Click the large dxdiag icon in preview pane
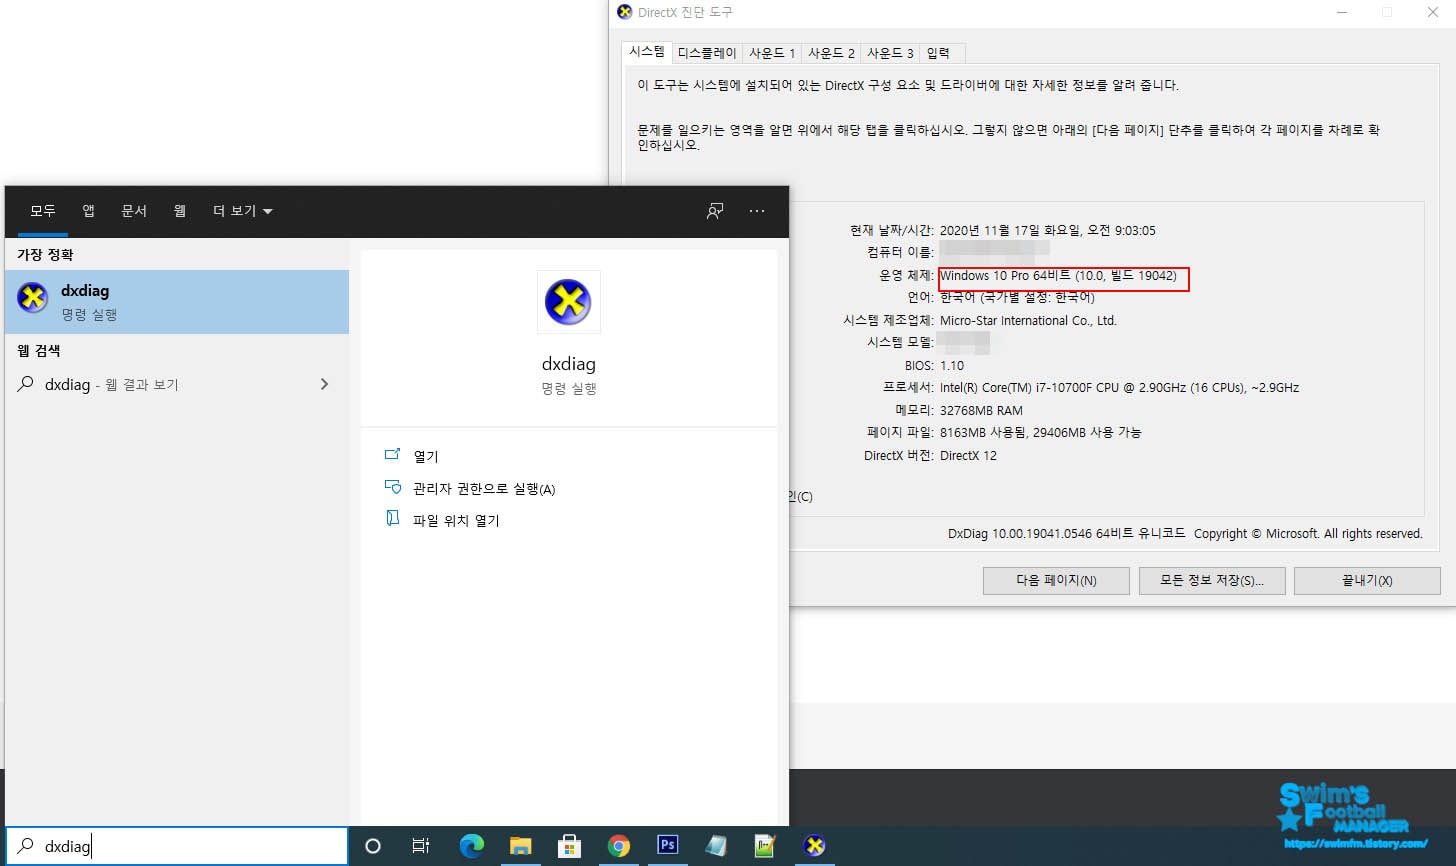Image resolution: width=1456 pixels, height=866 pixels. click(568, 302)
